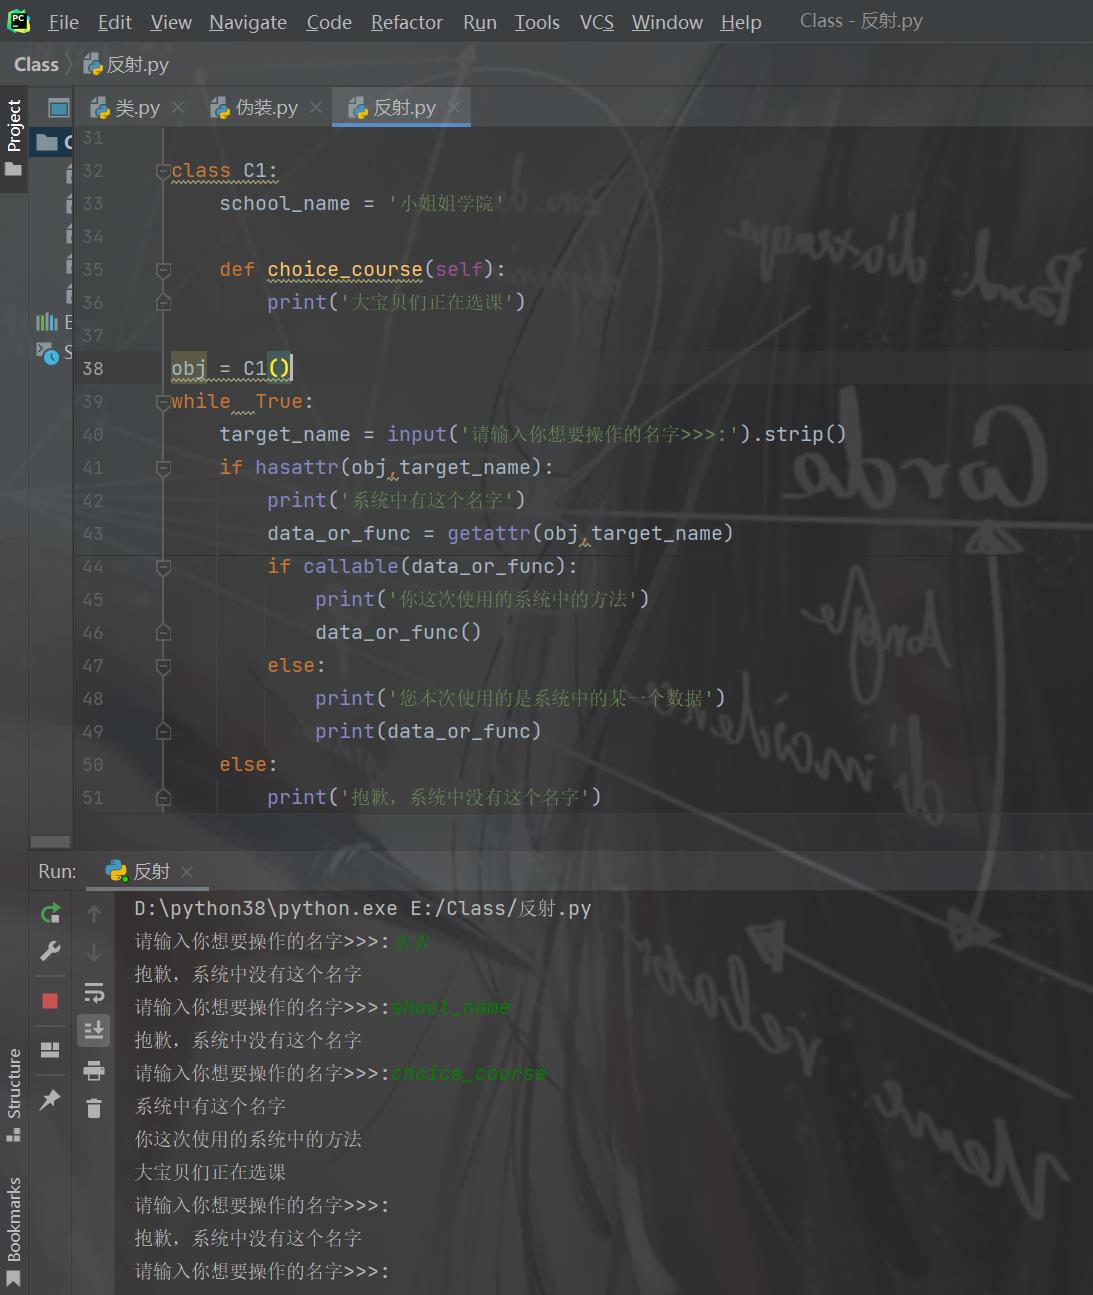This screenshot has height=1295, width=1093.
Task: Open the Refactor menu
Action: click(x=407, y=22)
